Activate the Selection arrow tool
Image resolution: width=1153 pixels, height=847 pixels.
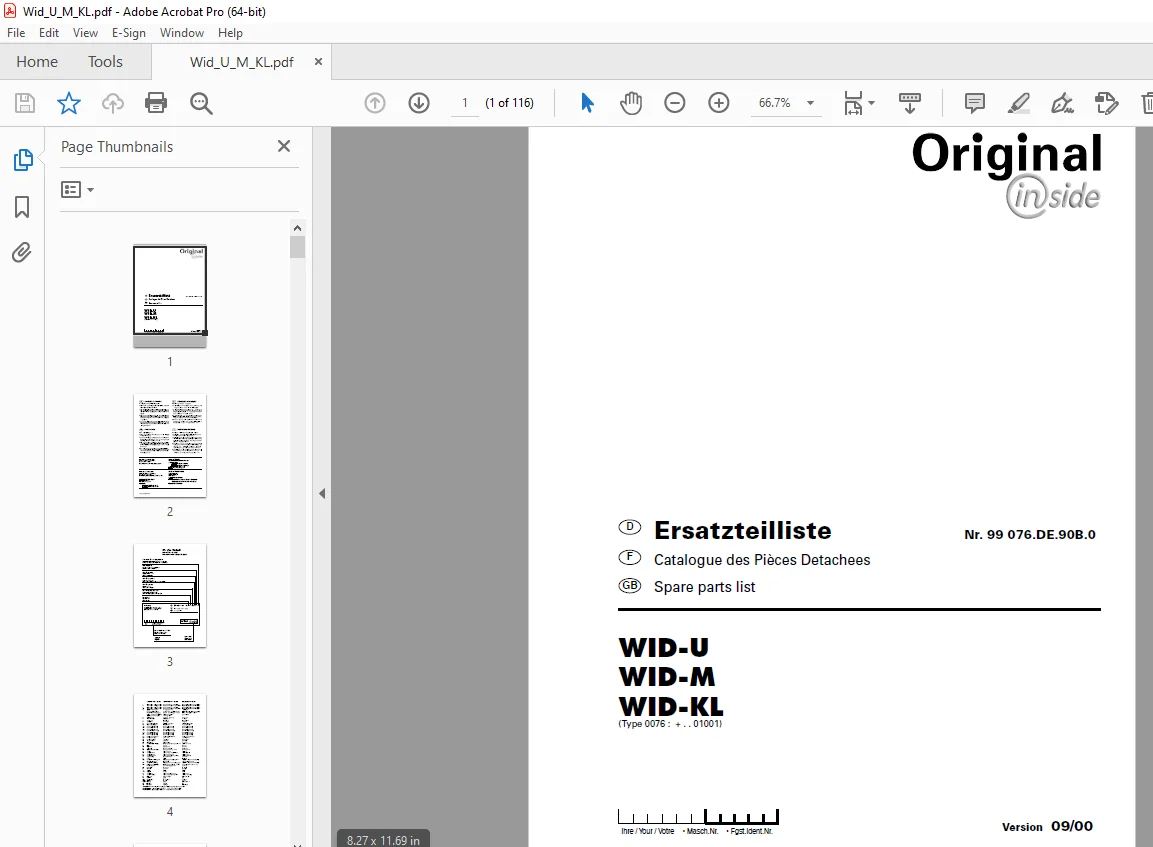click(x=587, y=103)
